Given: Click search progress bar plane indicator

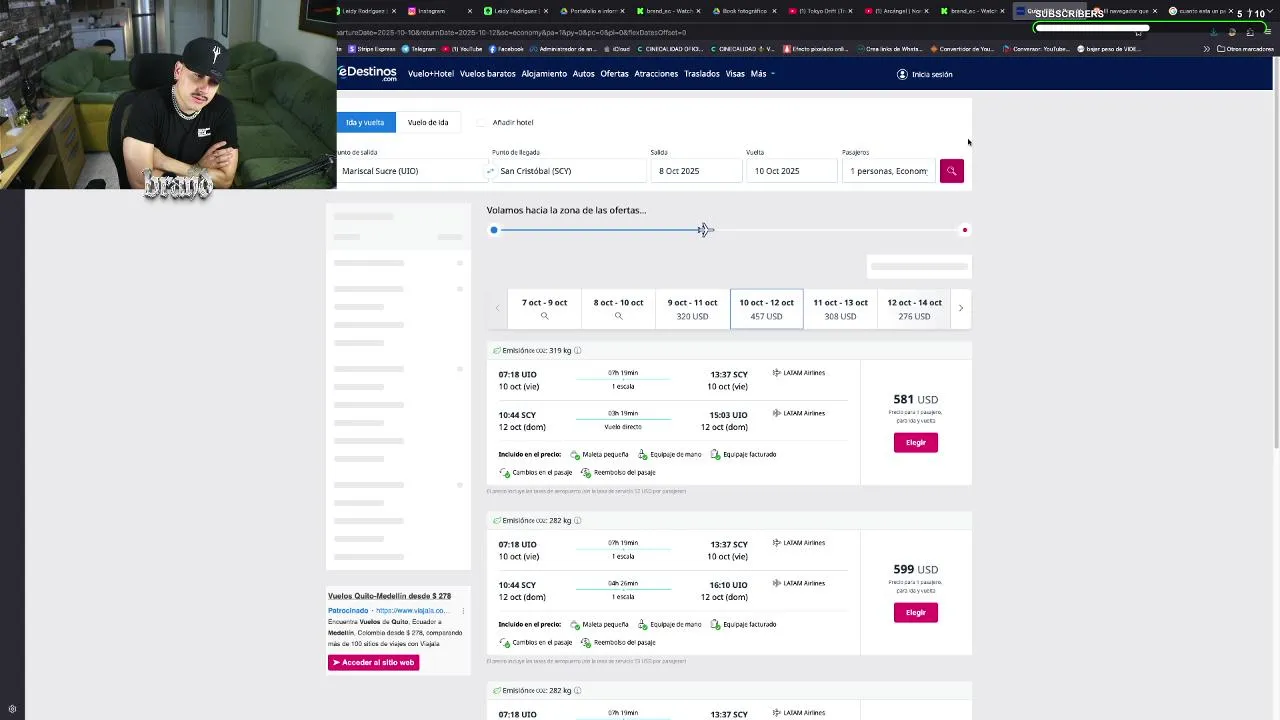Looking at the screenshot, I should click(x=705, y=230).
